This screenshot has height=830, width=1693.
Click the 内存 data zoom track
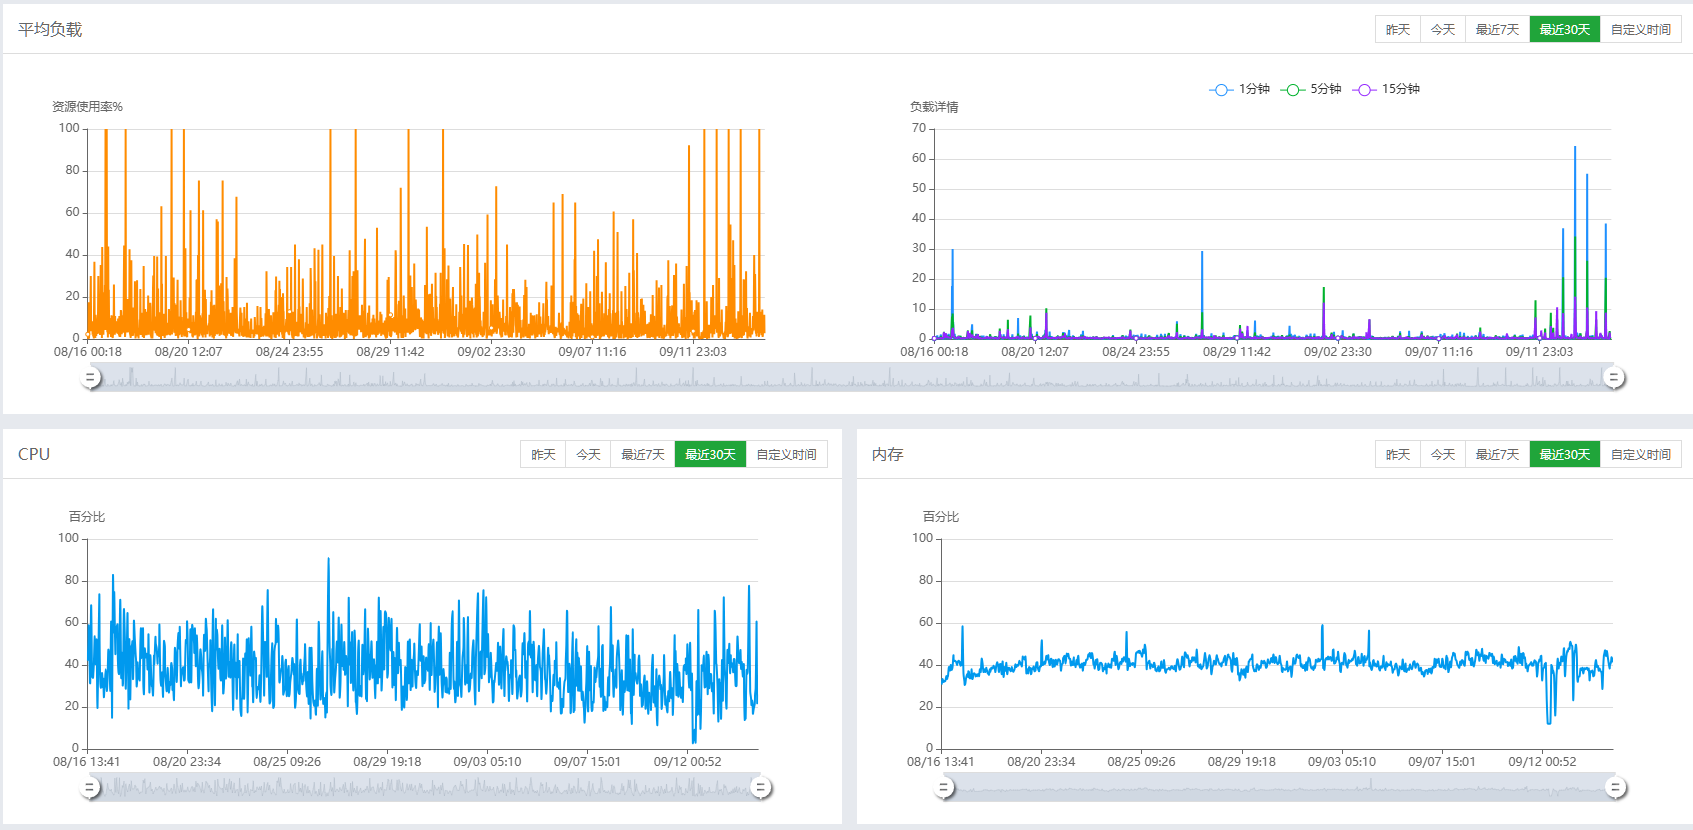click(1279, 788)
